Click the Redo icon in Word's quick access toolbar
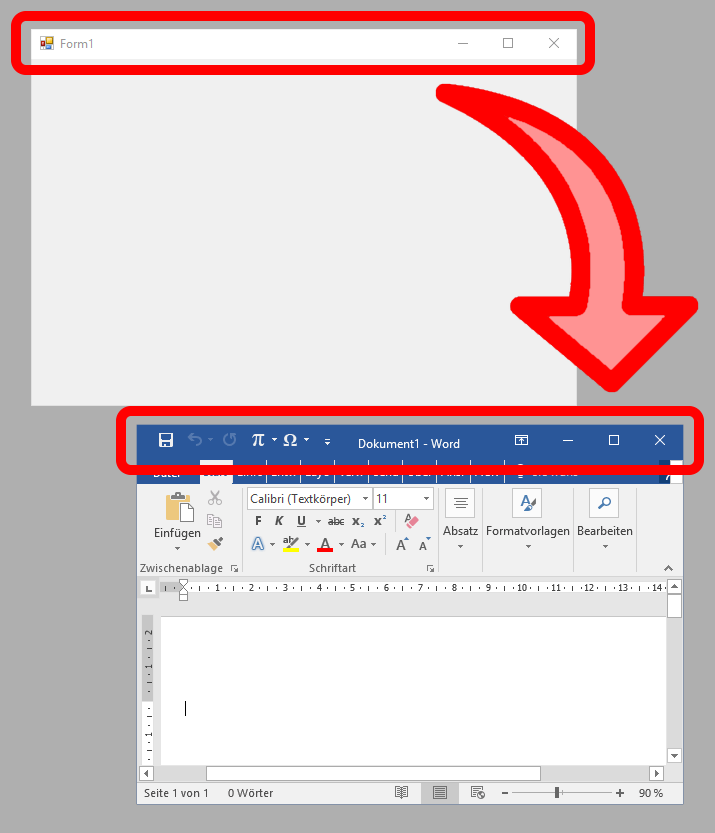The height and width of the screenshot is (833, 715). [x=229, y=440]
